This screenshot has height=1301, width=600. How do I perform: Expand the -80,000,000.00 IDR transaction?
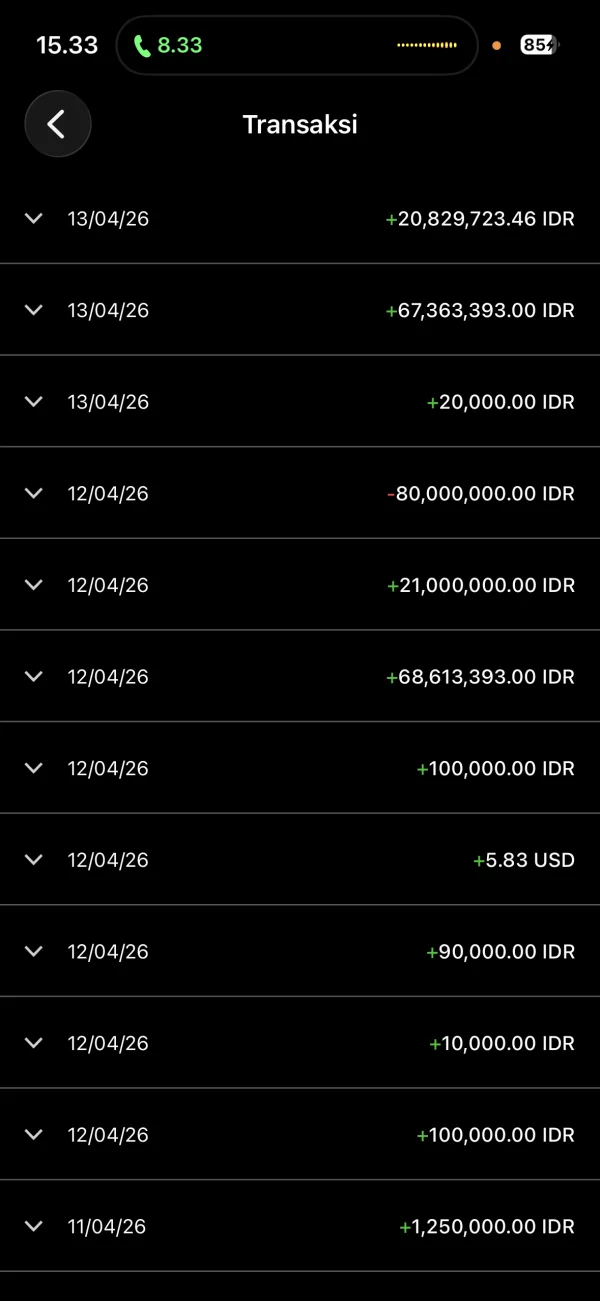[34, 493]
